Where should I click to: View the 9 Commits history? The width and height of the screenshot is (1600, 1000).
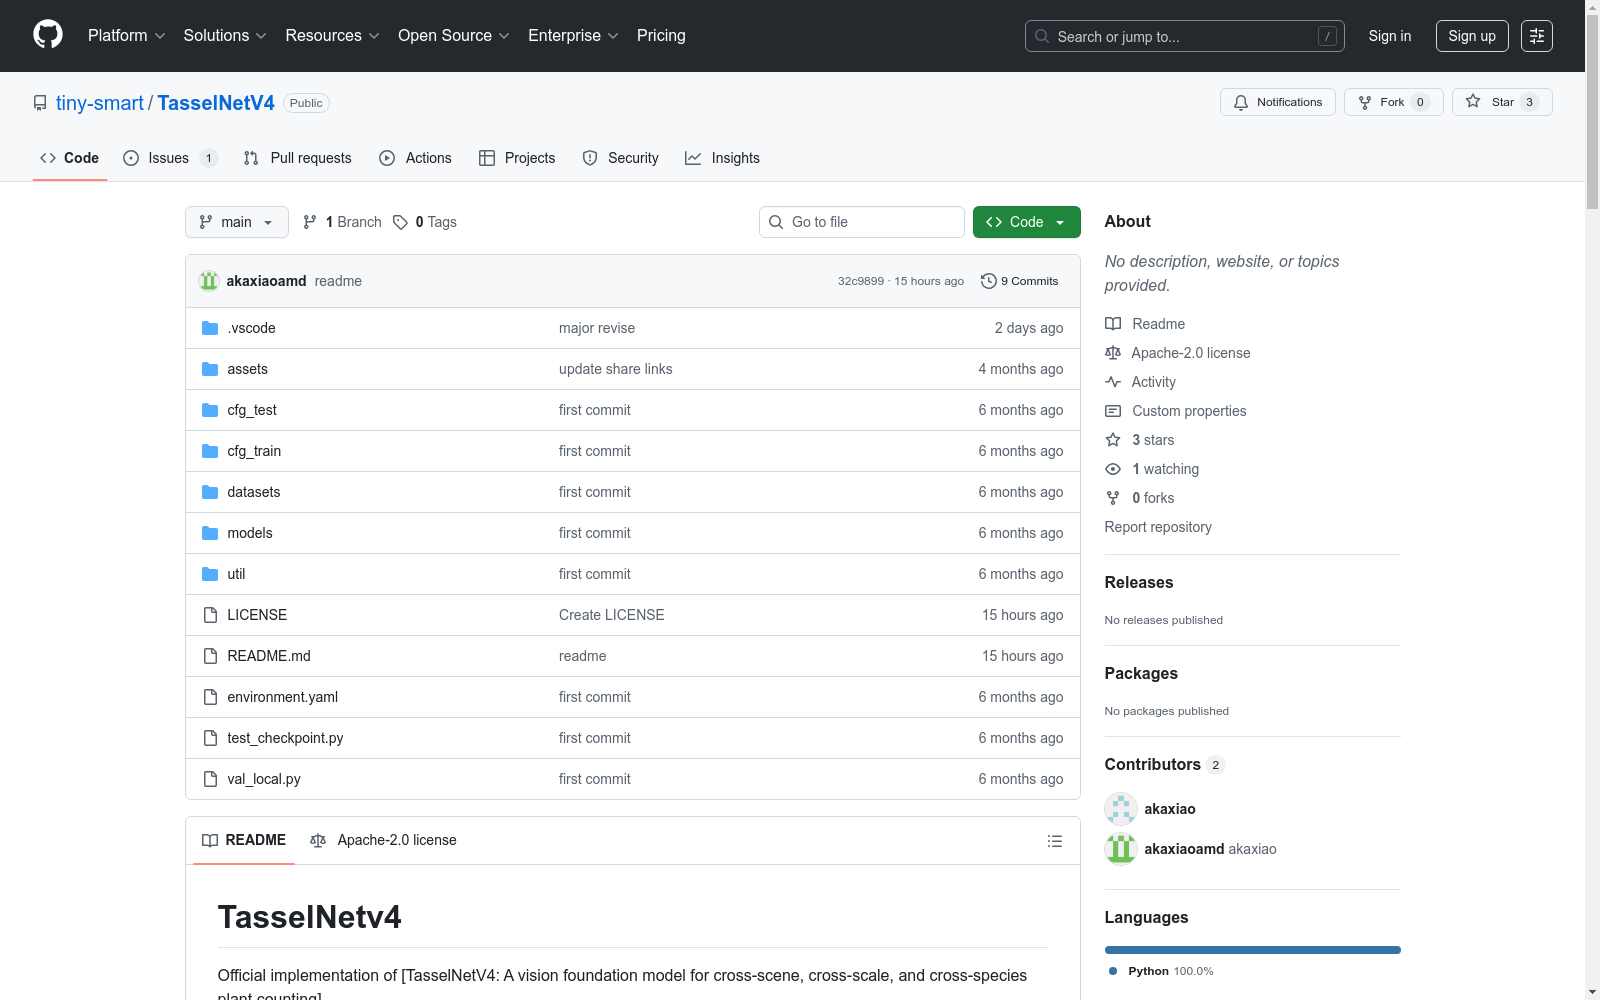(1020, 281)
